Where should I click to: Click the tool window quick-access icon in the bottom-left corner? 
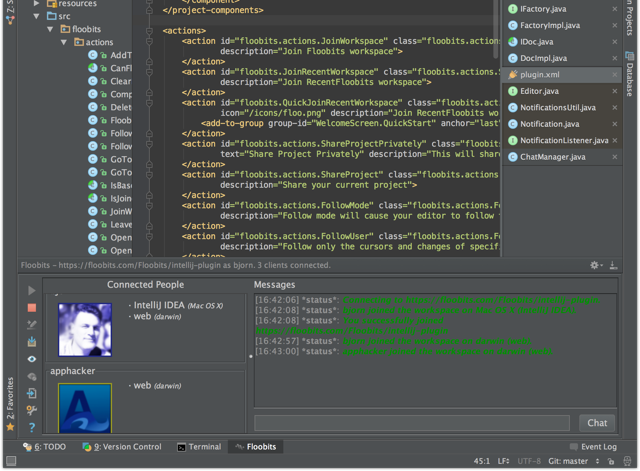click(x=11, y=461)
